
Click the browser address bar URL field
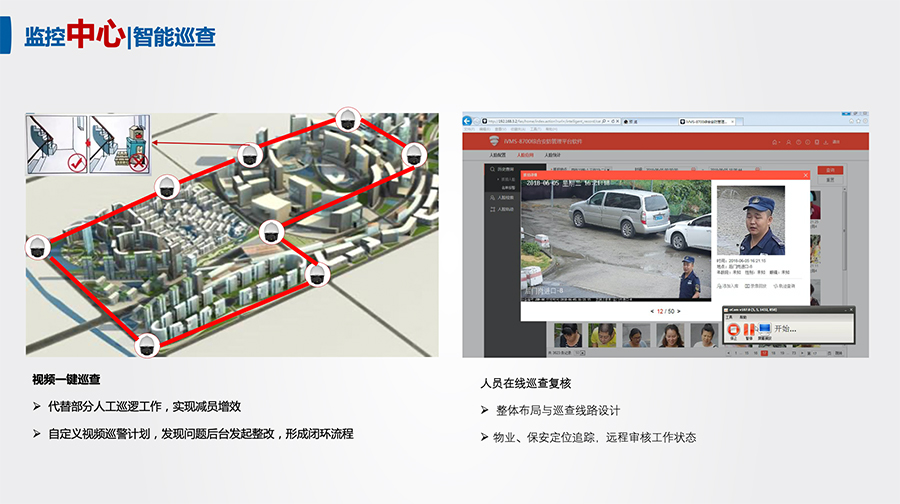pyautogui.click(x=545, y=121)
